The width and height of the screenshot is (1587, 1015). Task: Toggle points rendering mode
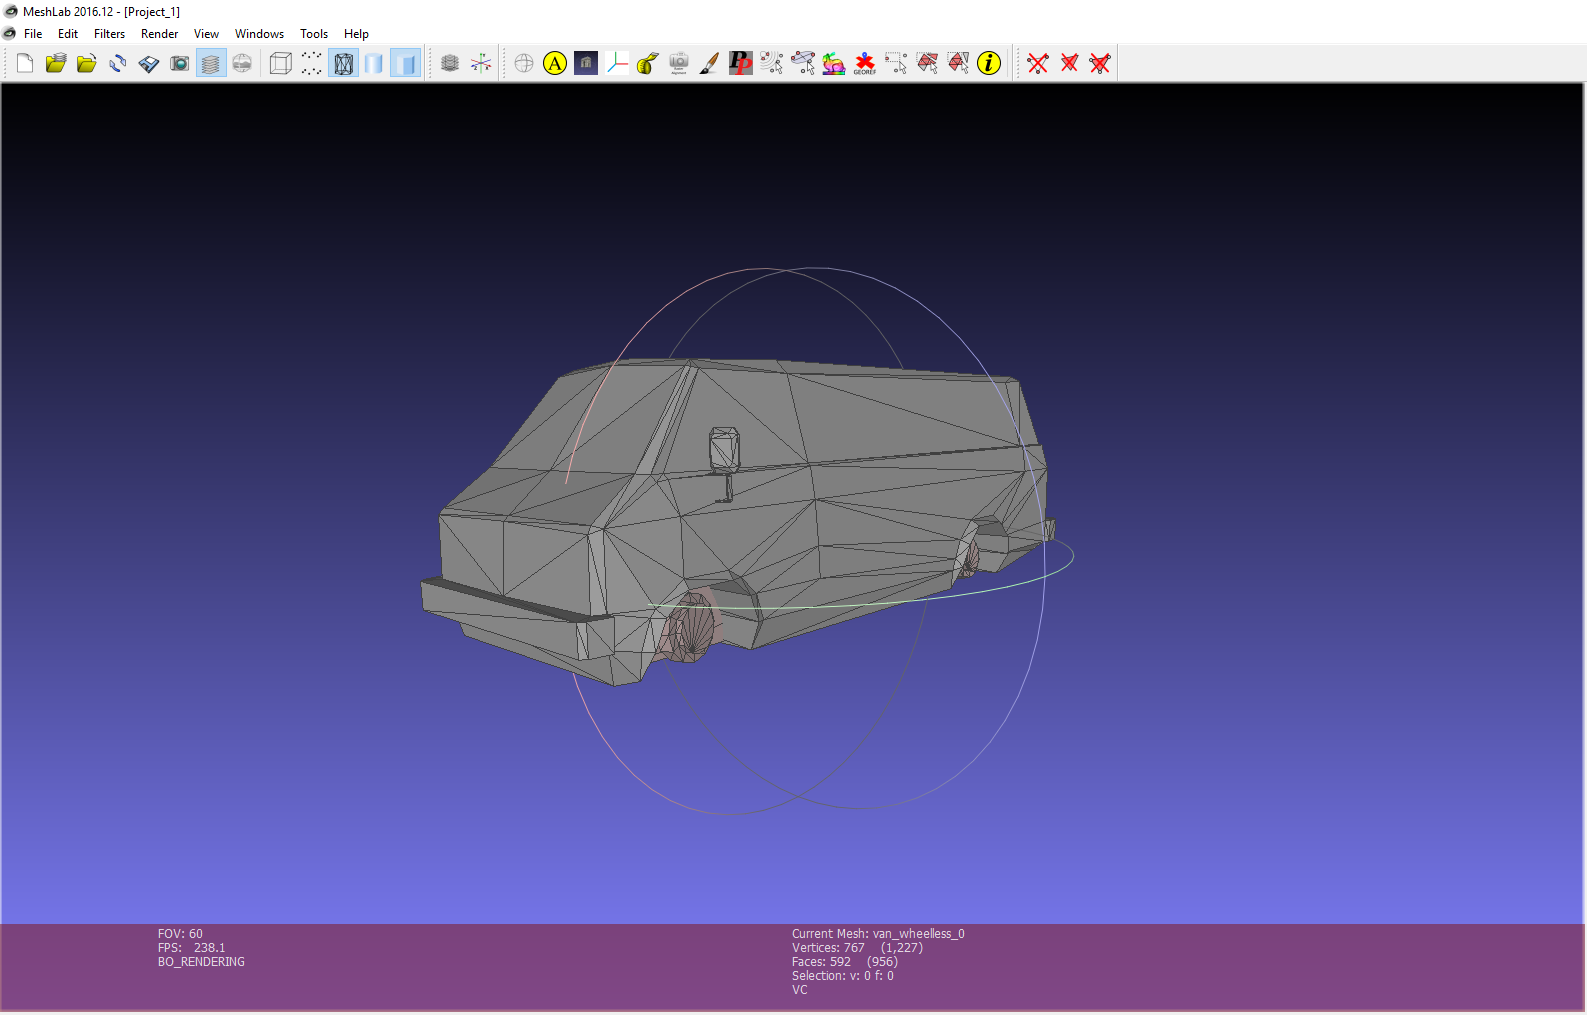click(312, 64)
